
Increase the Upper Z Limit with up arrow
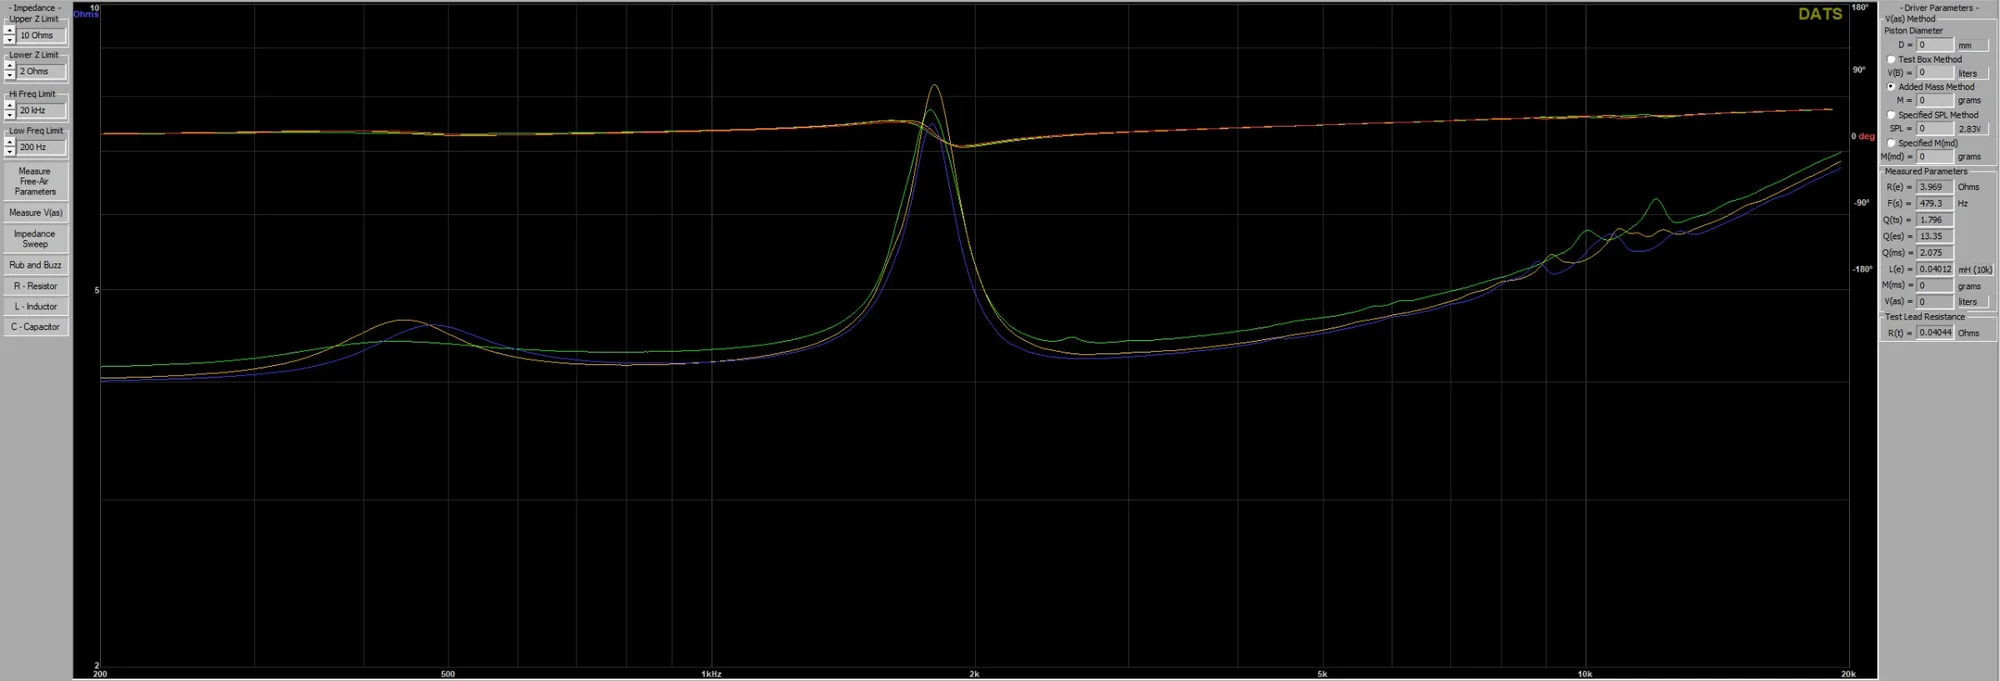[10, 30]
